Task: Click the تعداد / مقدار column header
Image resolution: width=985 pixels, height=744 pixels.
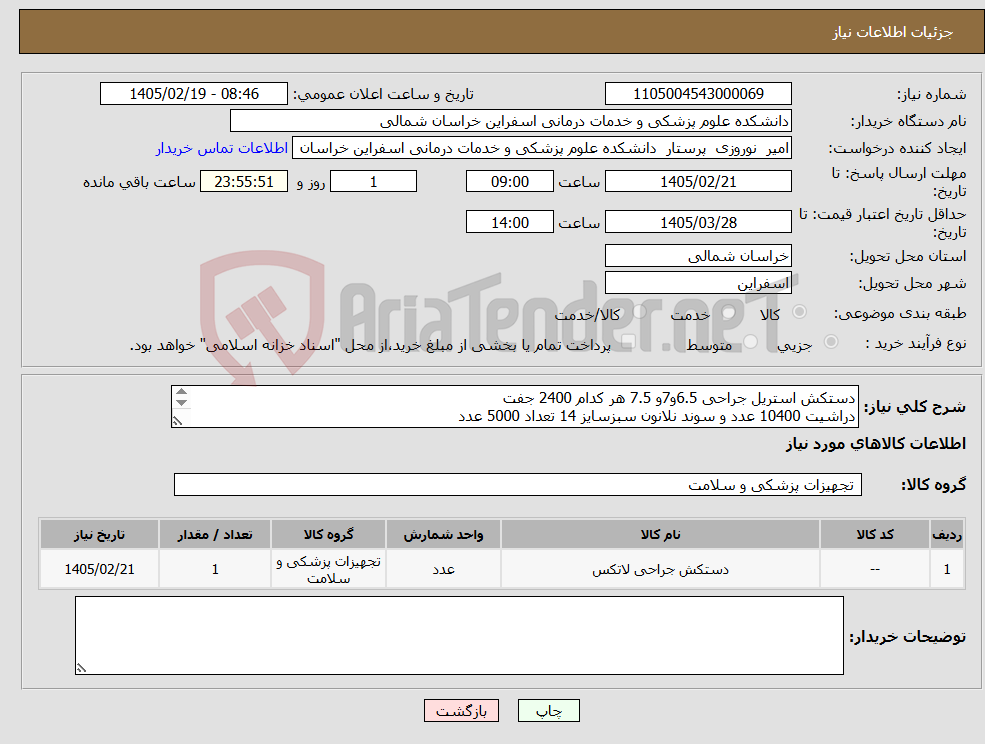Action: click(215, 535)
